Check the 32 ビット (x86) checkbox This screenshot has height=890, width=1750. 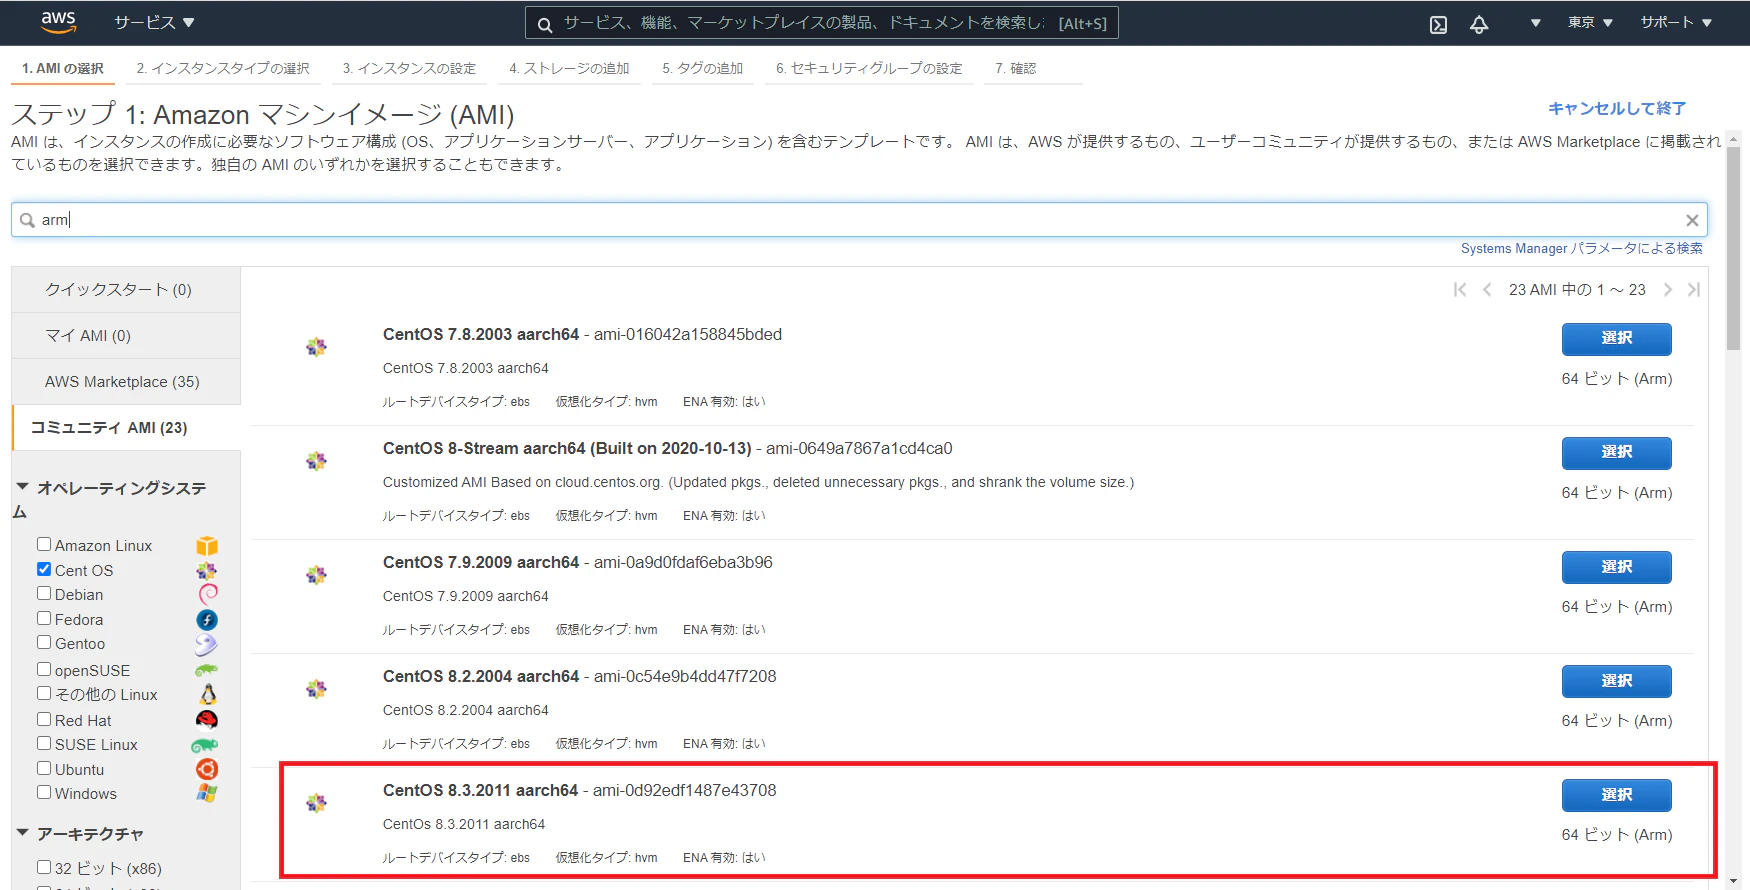click(x=44, y=867)
